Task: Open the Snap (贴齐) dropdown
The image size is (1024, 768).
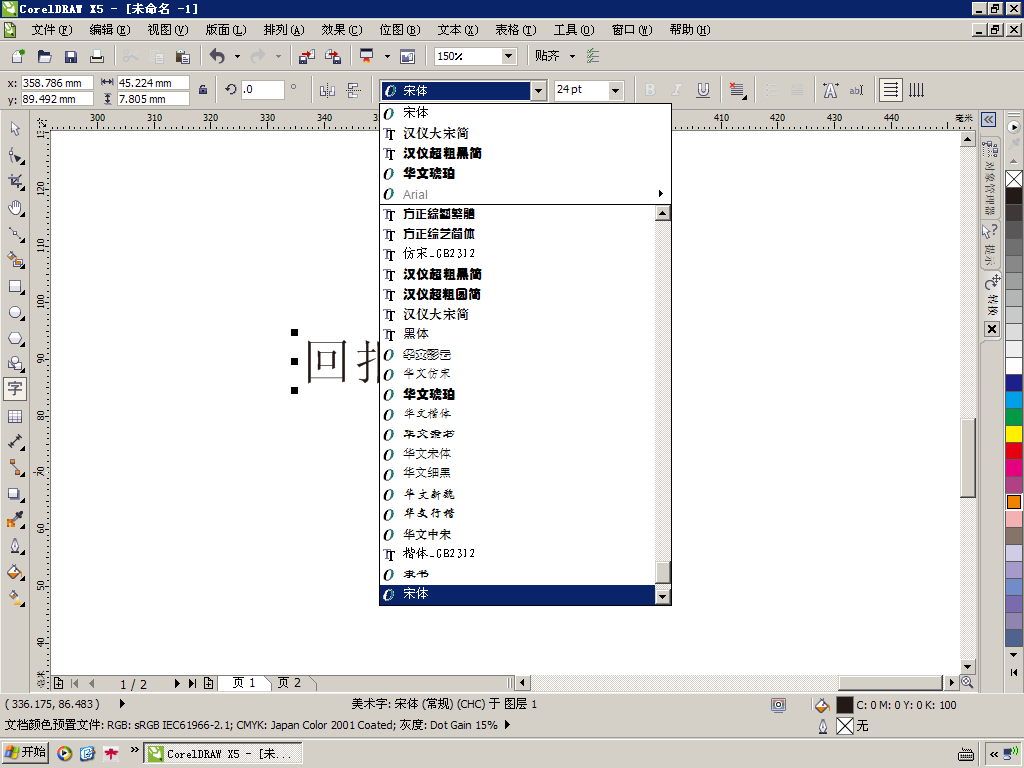Action: click(572, 56)
